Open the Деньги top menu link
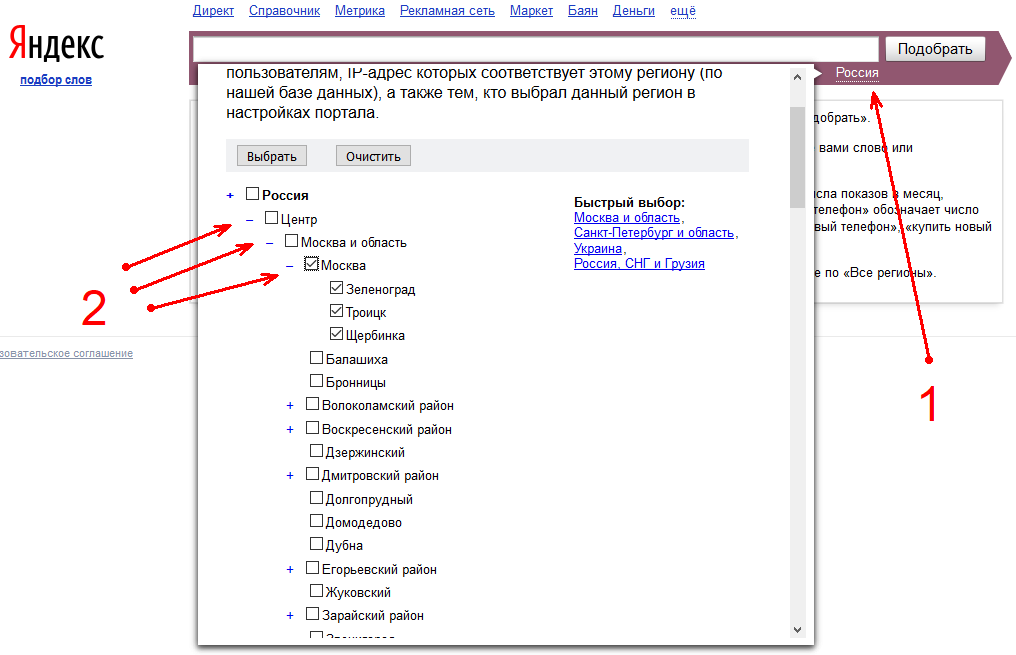 pos(634,11)
